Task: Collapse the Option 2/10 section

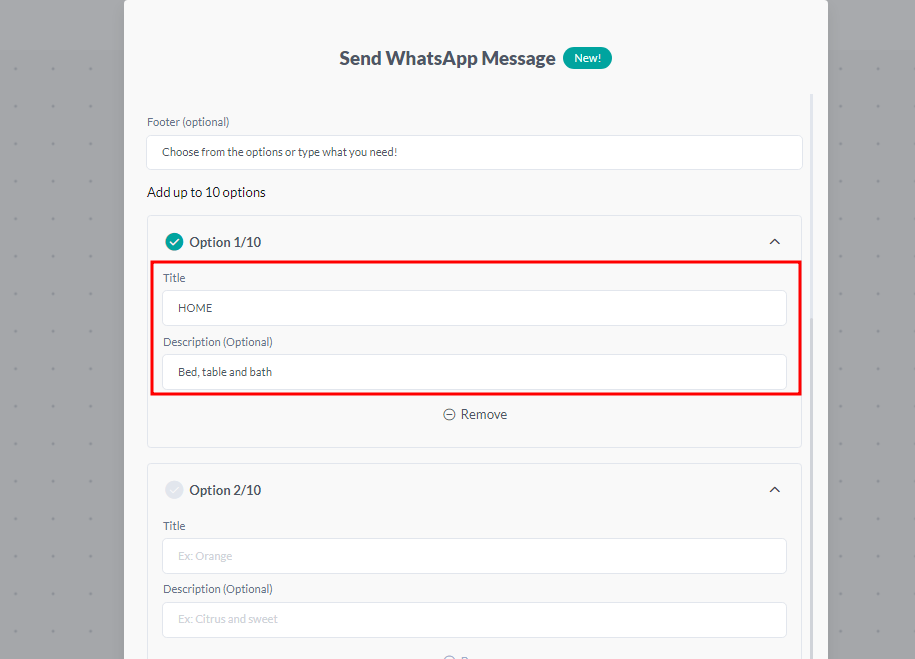Action: pos(774,490)
